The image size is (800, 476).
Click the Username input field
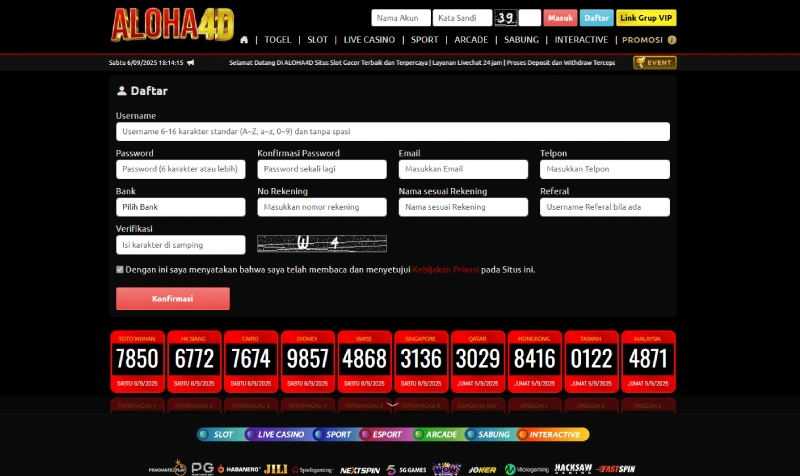click(392, 131)
